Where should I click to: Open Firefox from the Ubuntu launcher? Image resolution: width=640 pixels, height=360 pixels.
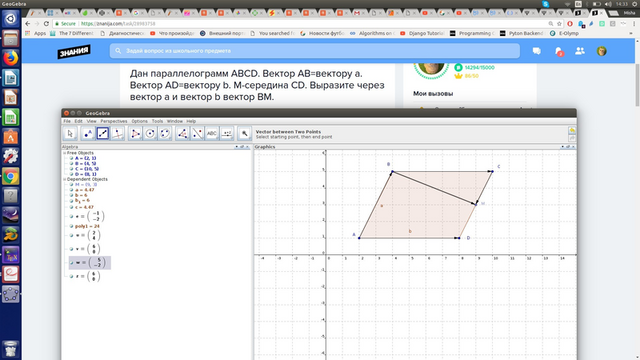(11, 58)
